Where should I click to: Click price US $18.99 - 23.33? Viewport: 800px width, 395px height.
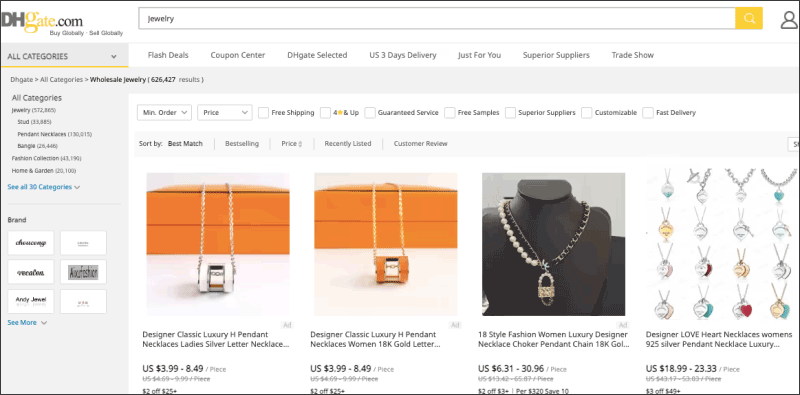click(681, 368)
